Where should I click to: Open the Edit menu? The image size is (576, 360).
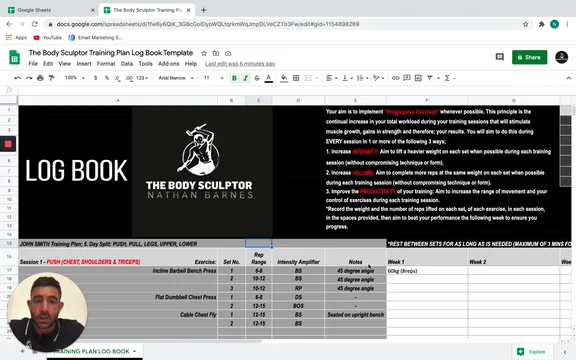(48, 64)
